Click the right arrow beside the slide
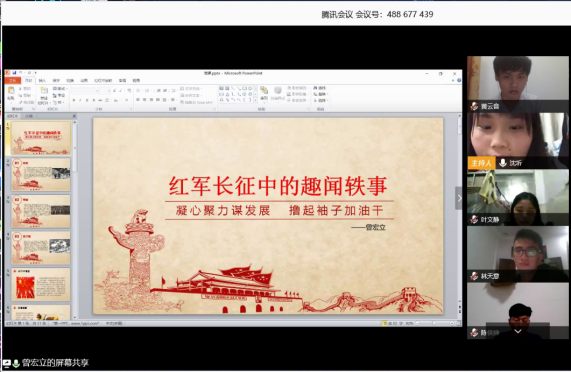The height and width of the screenshot is (372, 571). tap(459, 198)
